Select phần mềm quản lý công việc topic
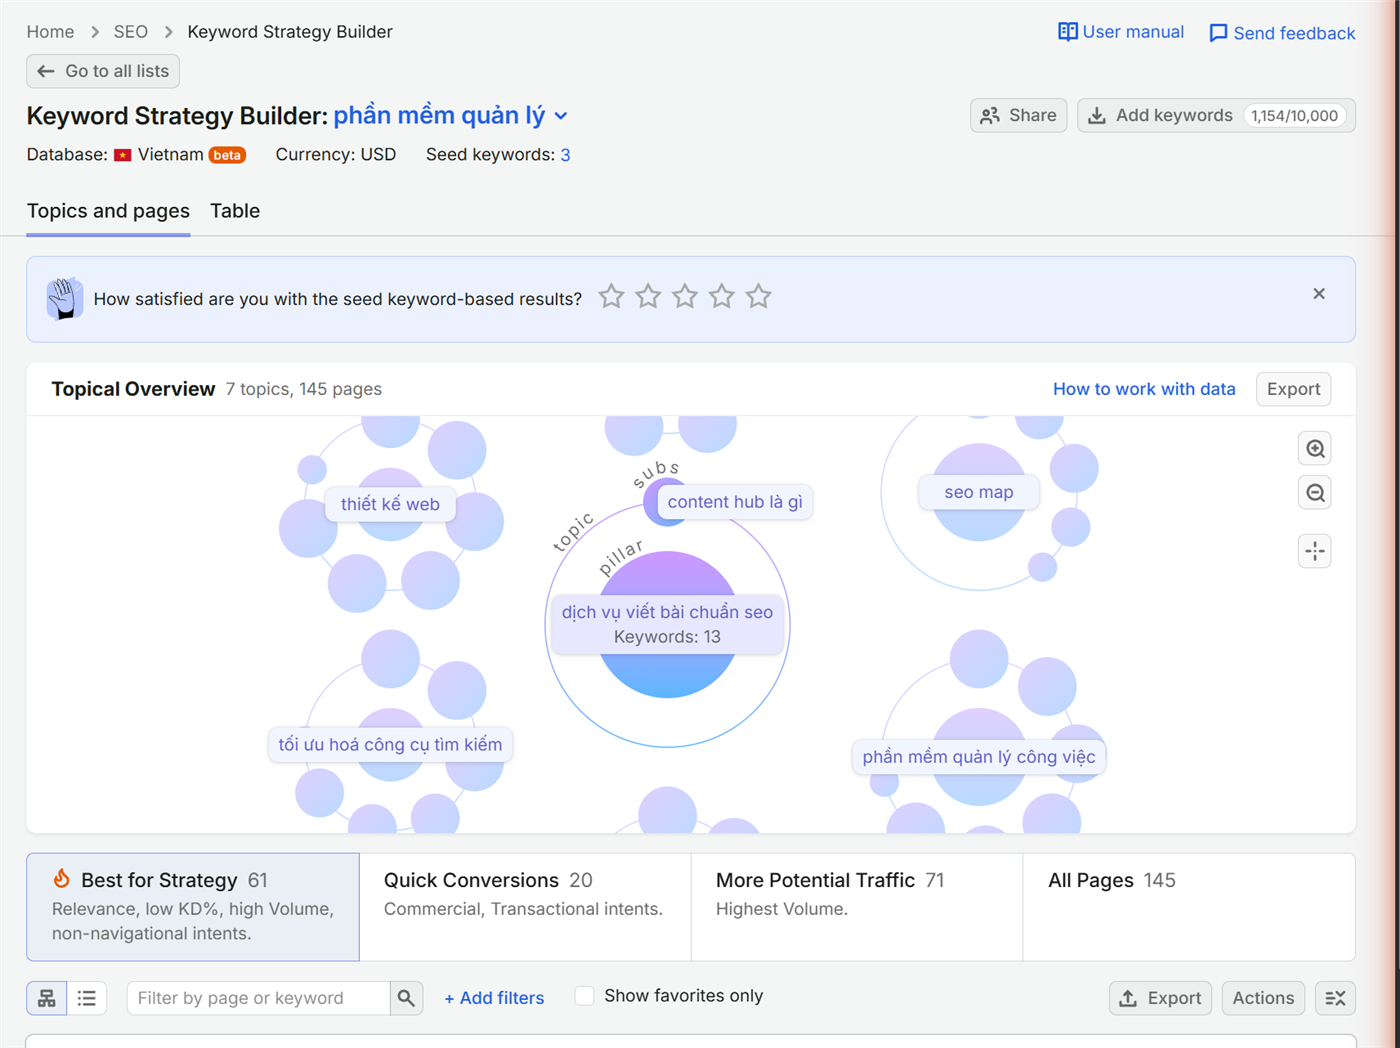1400x1048 pixels. pos(979,757)
